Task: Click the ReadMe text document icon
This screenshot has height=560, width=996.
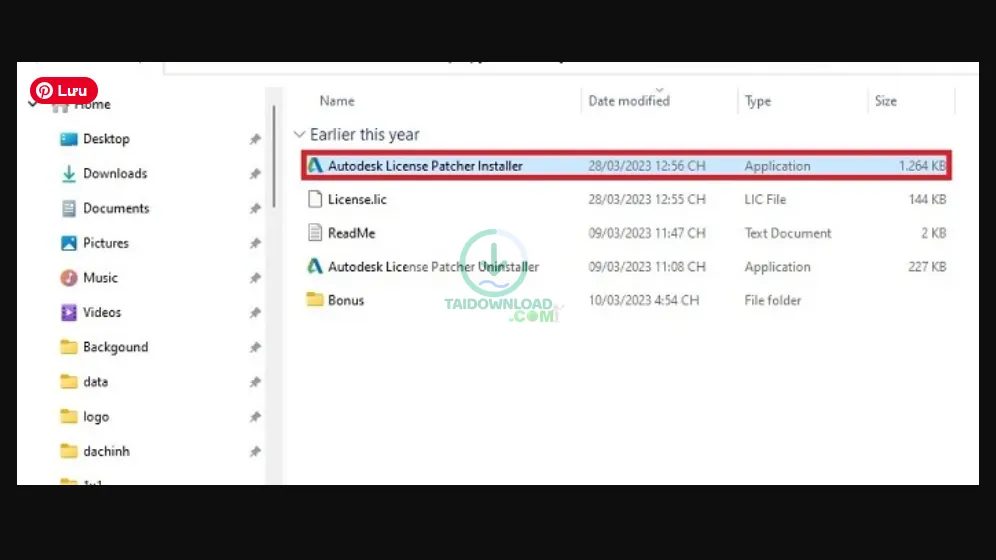Action: point(315,233)
